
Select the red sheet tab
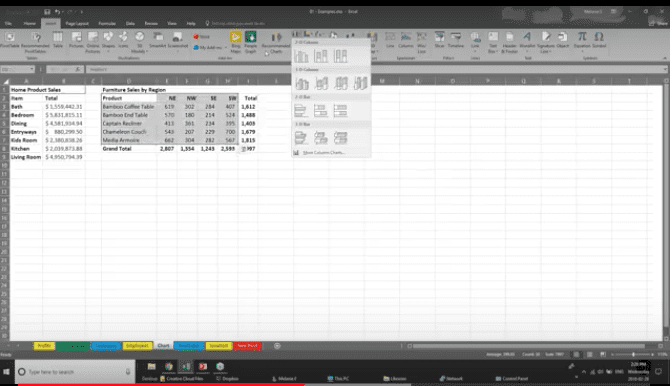(247, 346)
